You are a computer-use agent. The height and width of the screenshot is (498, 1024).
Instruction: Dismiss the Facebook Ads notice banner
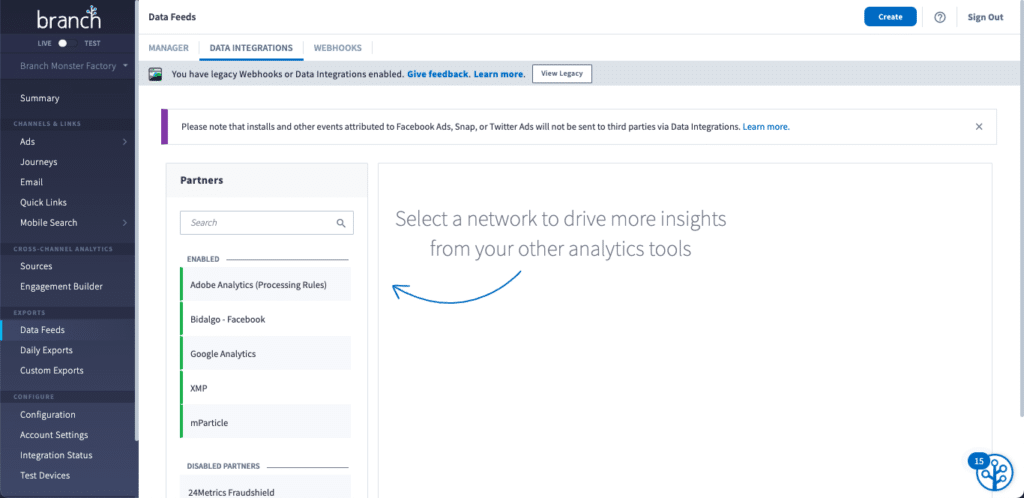point(978,127)
